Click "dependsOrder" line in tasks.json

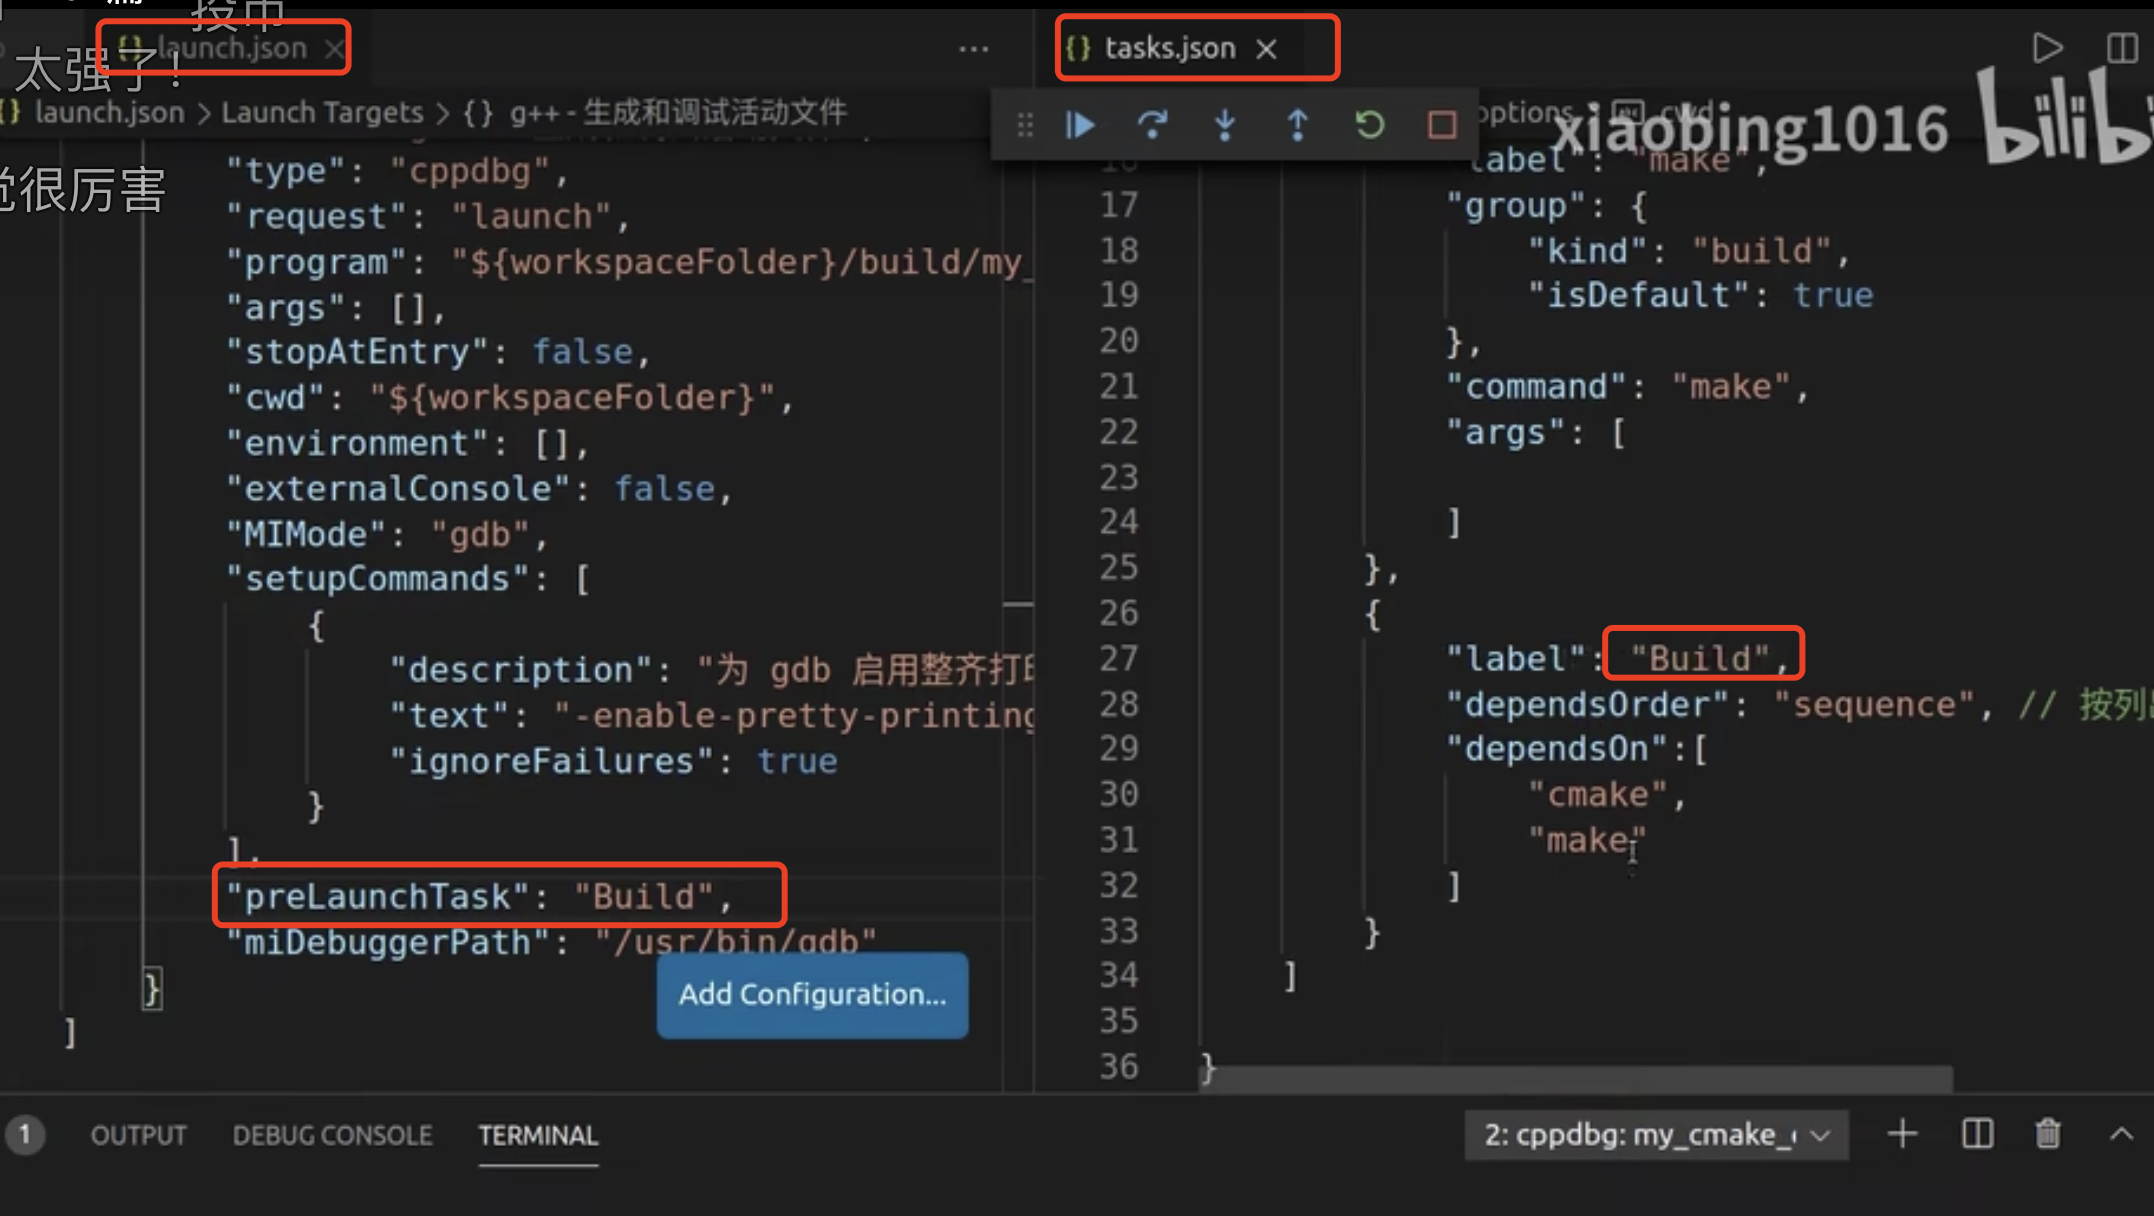click(1718, 704)
